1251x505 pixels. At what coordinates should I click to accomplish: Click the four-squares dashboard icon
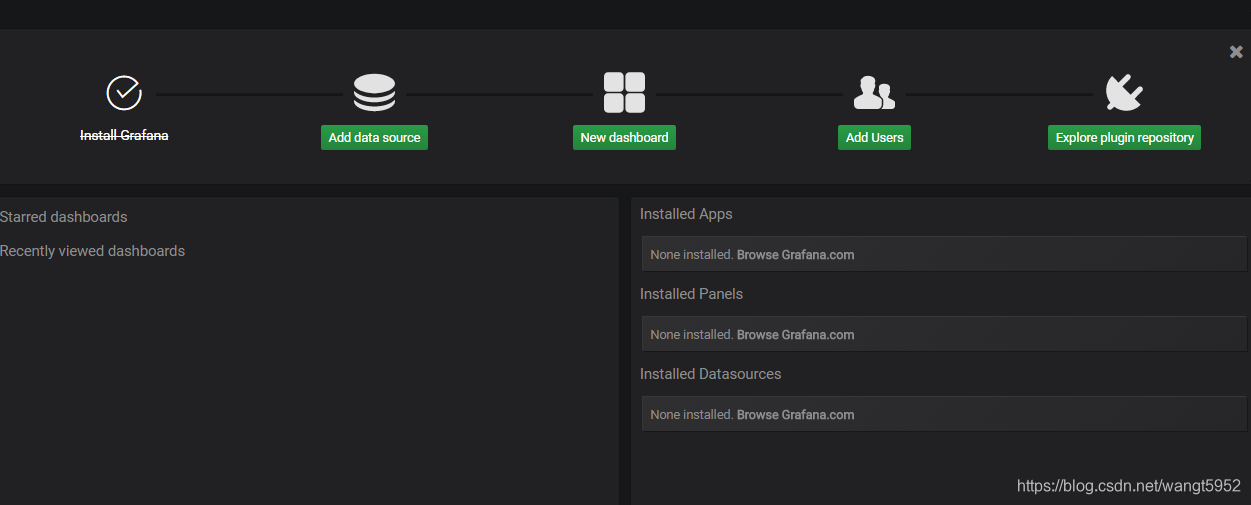tap(624, 93)
